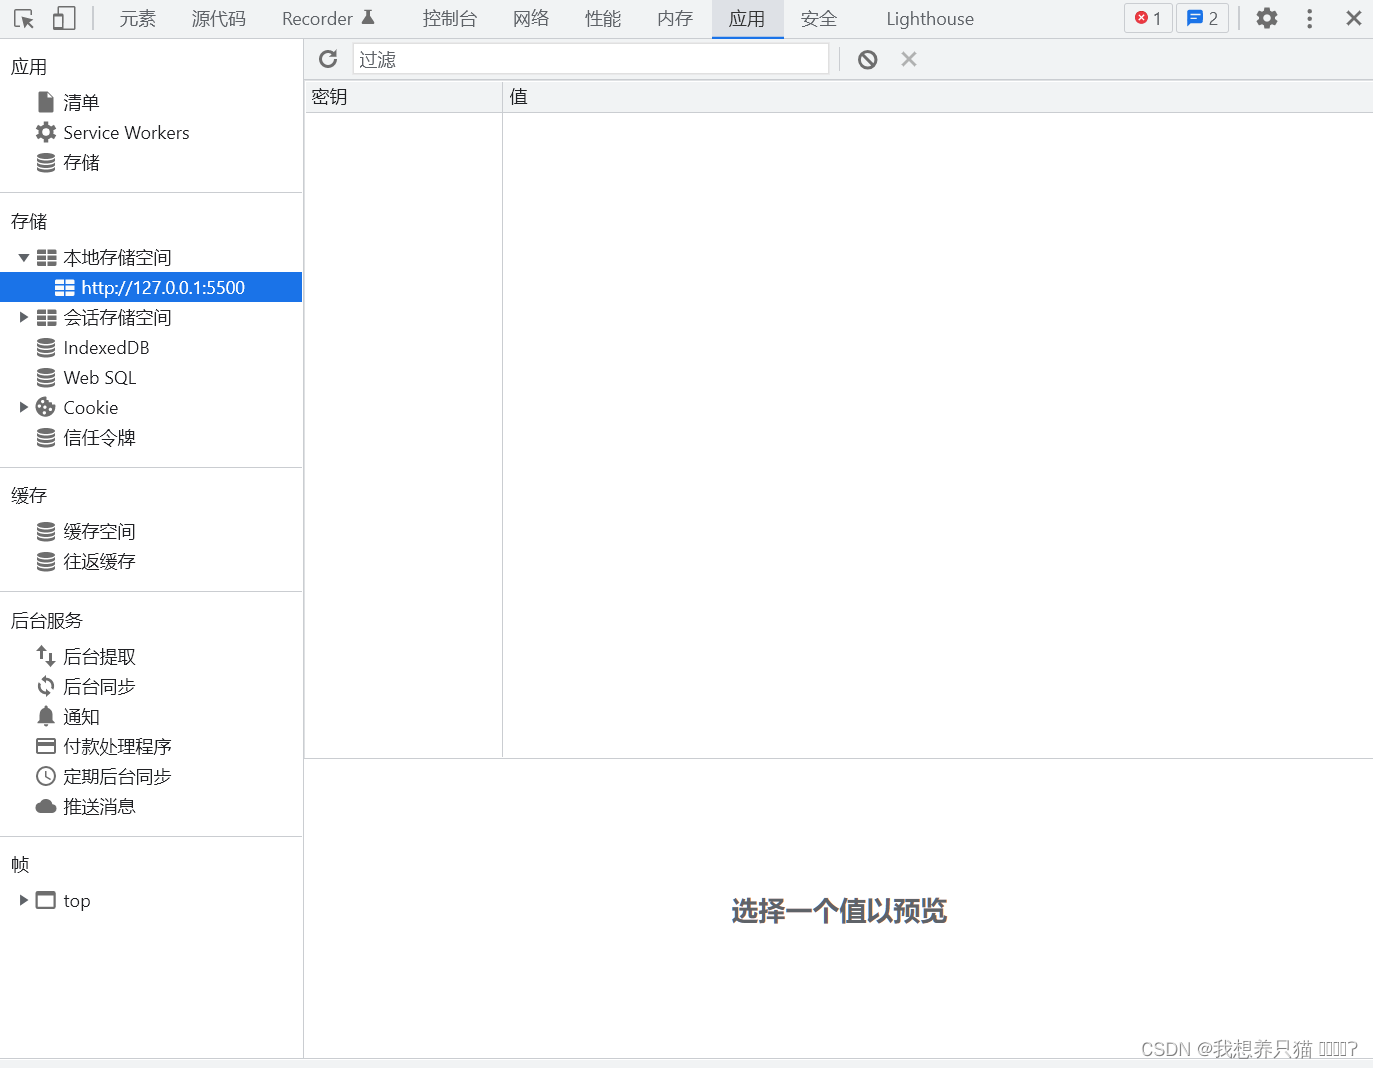Open the Web SQL label
1373x1068 pixels.
coord(100,377)
